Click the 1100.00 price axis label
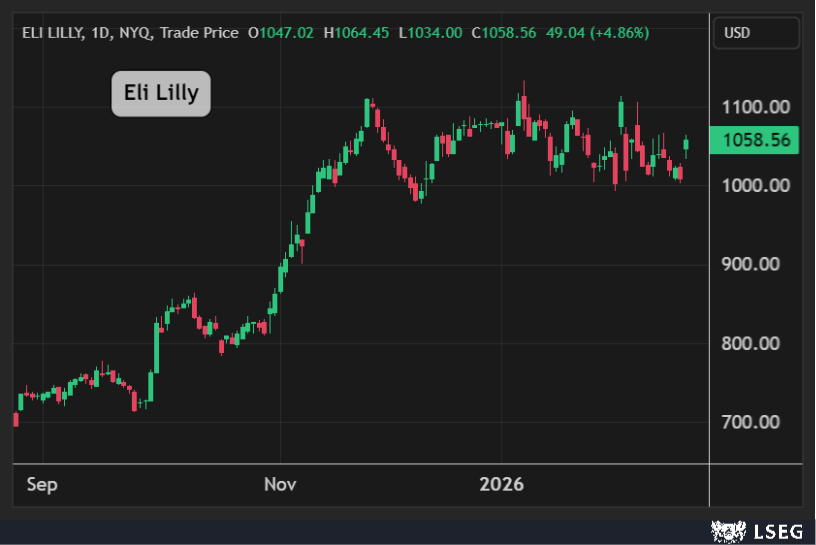The height and width of the screenshot is (545, 816). coord(755,107)
